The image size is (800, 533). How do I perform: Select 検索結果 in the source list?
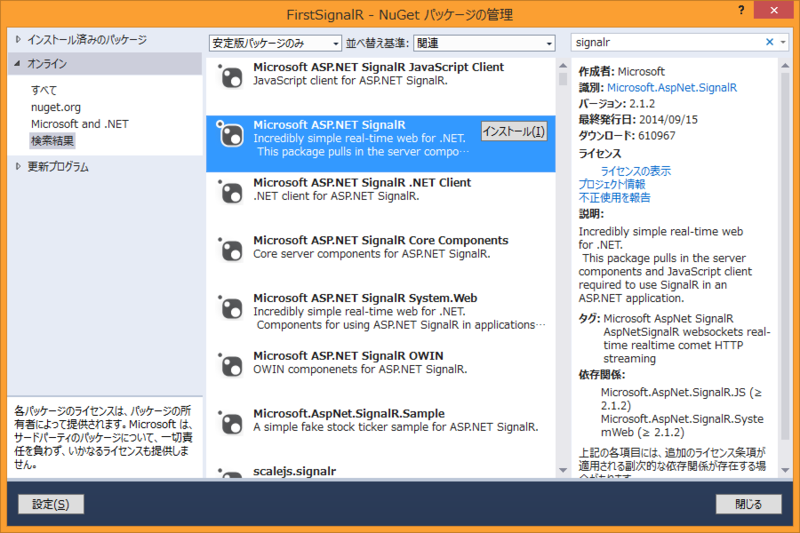click(x=52, y=141)
